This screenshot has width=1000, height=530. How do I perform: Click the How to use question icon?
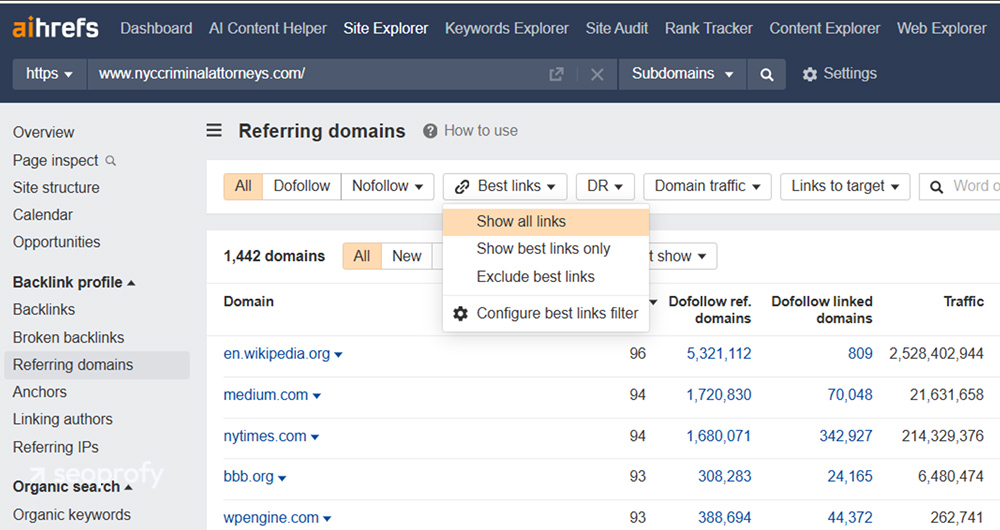coord(430,131)
